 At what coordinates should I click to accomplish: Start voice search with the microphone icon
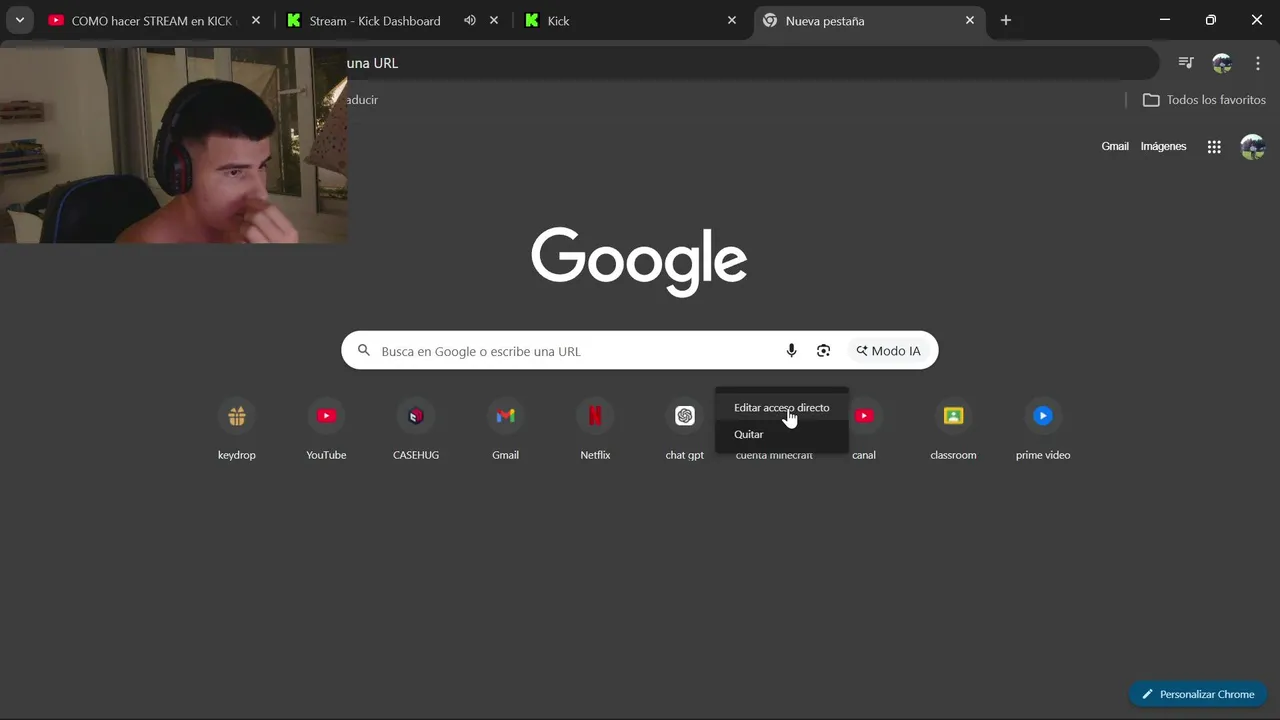point(791,350)
